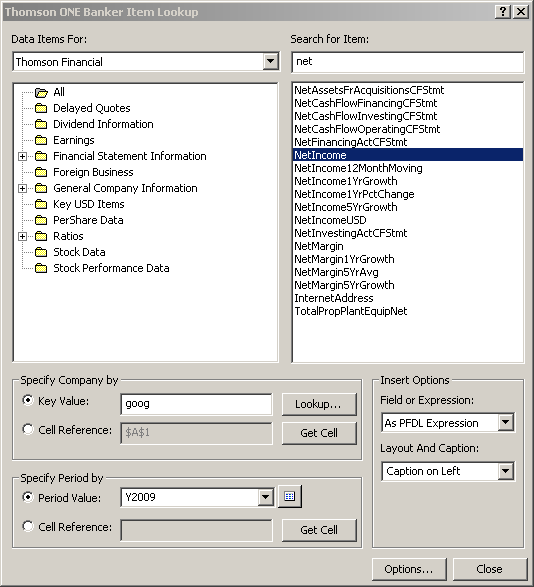Click the company Cell Reference $A$1 field
This screenshot has width=534, height=587.
tap(196, 433)
